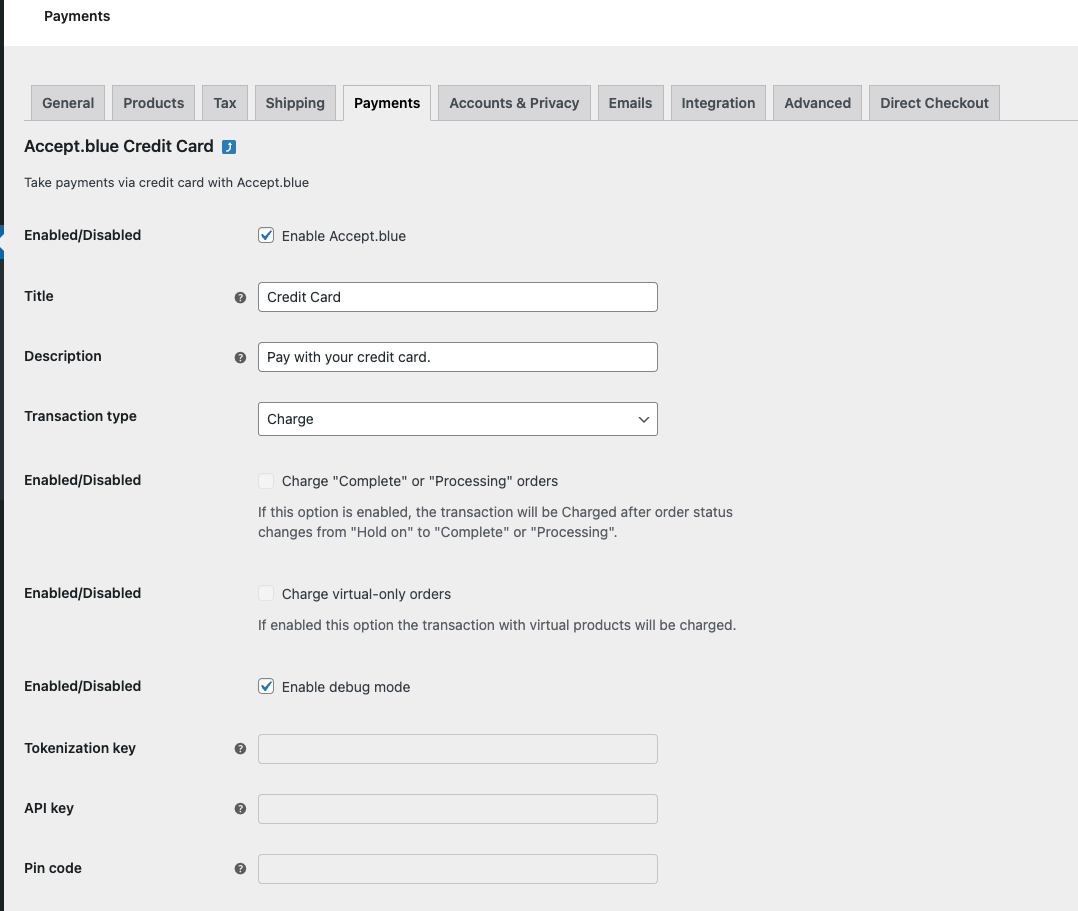Open the Transaction type dropdown
This screenshot has width=1078, height=911.
tap(457, 419)
